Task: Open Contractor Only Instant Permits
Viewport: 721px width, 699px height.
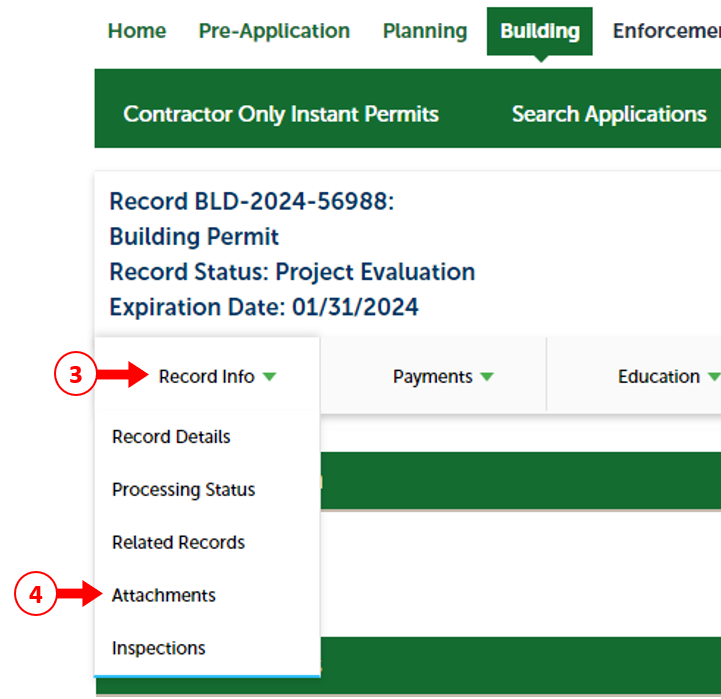Action: point(281,114)
